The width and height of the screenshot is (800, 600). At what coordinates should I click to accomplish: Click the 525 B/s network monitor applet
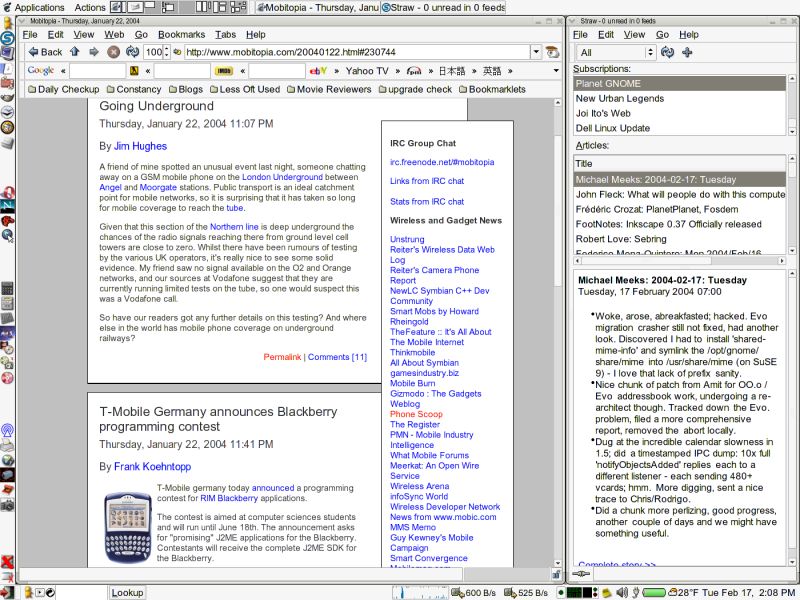[x=526, y=592]
